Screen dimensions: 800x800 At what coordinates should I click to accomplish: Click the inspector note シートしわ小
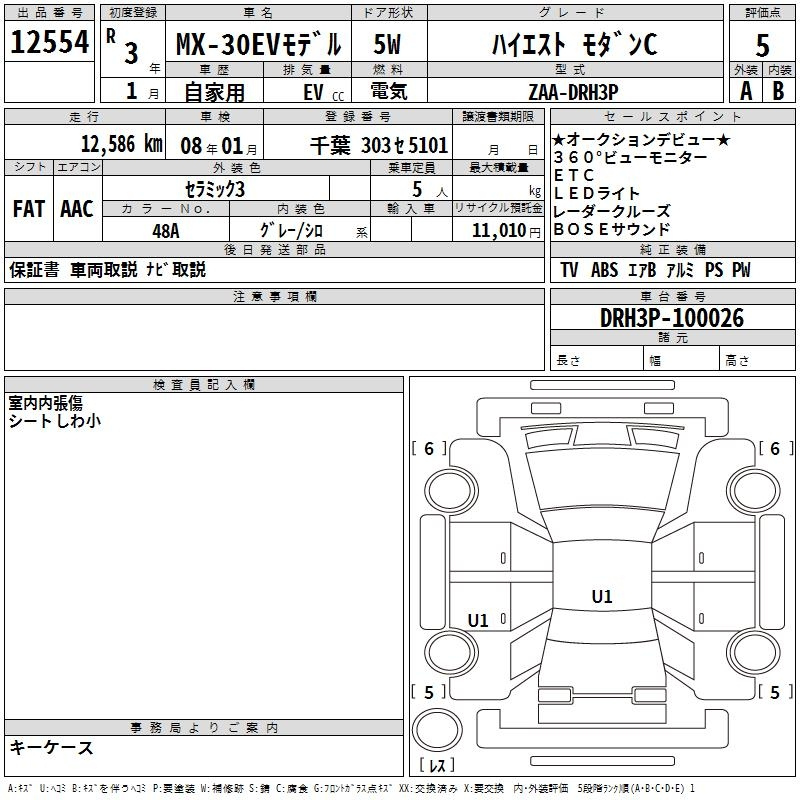coord(55,421)
